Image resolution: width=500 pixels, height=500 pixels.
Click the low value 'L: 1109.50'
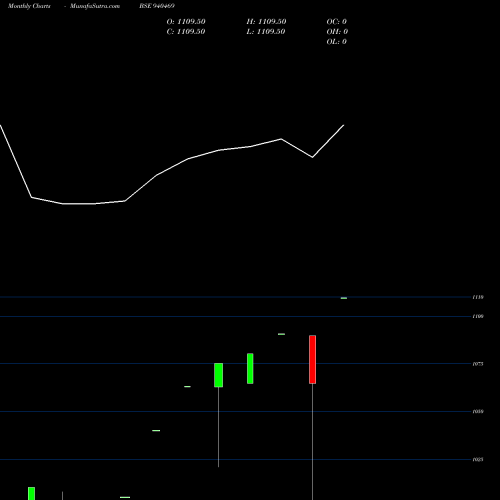tap(266, 32)
